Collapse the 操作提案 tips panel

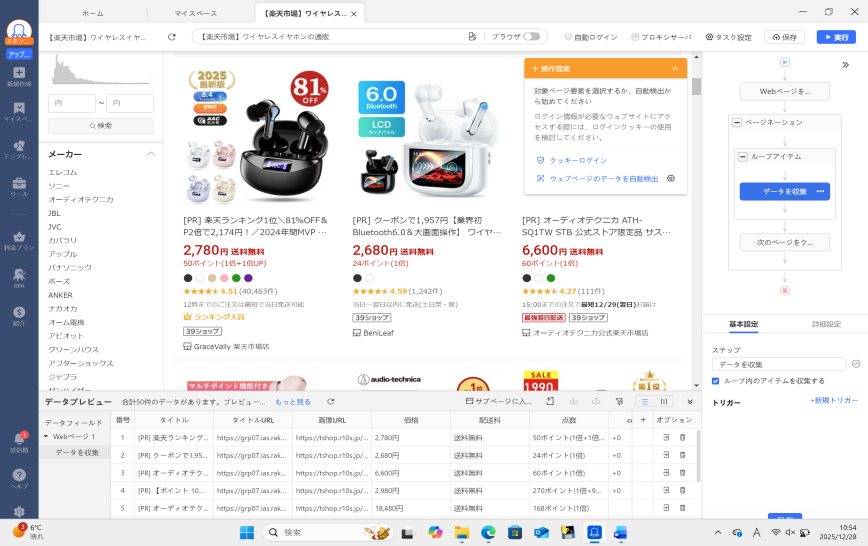coord(675,68)
